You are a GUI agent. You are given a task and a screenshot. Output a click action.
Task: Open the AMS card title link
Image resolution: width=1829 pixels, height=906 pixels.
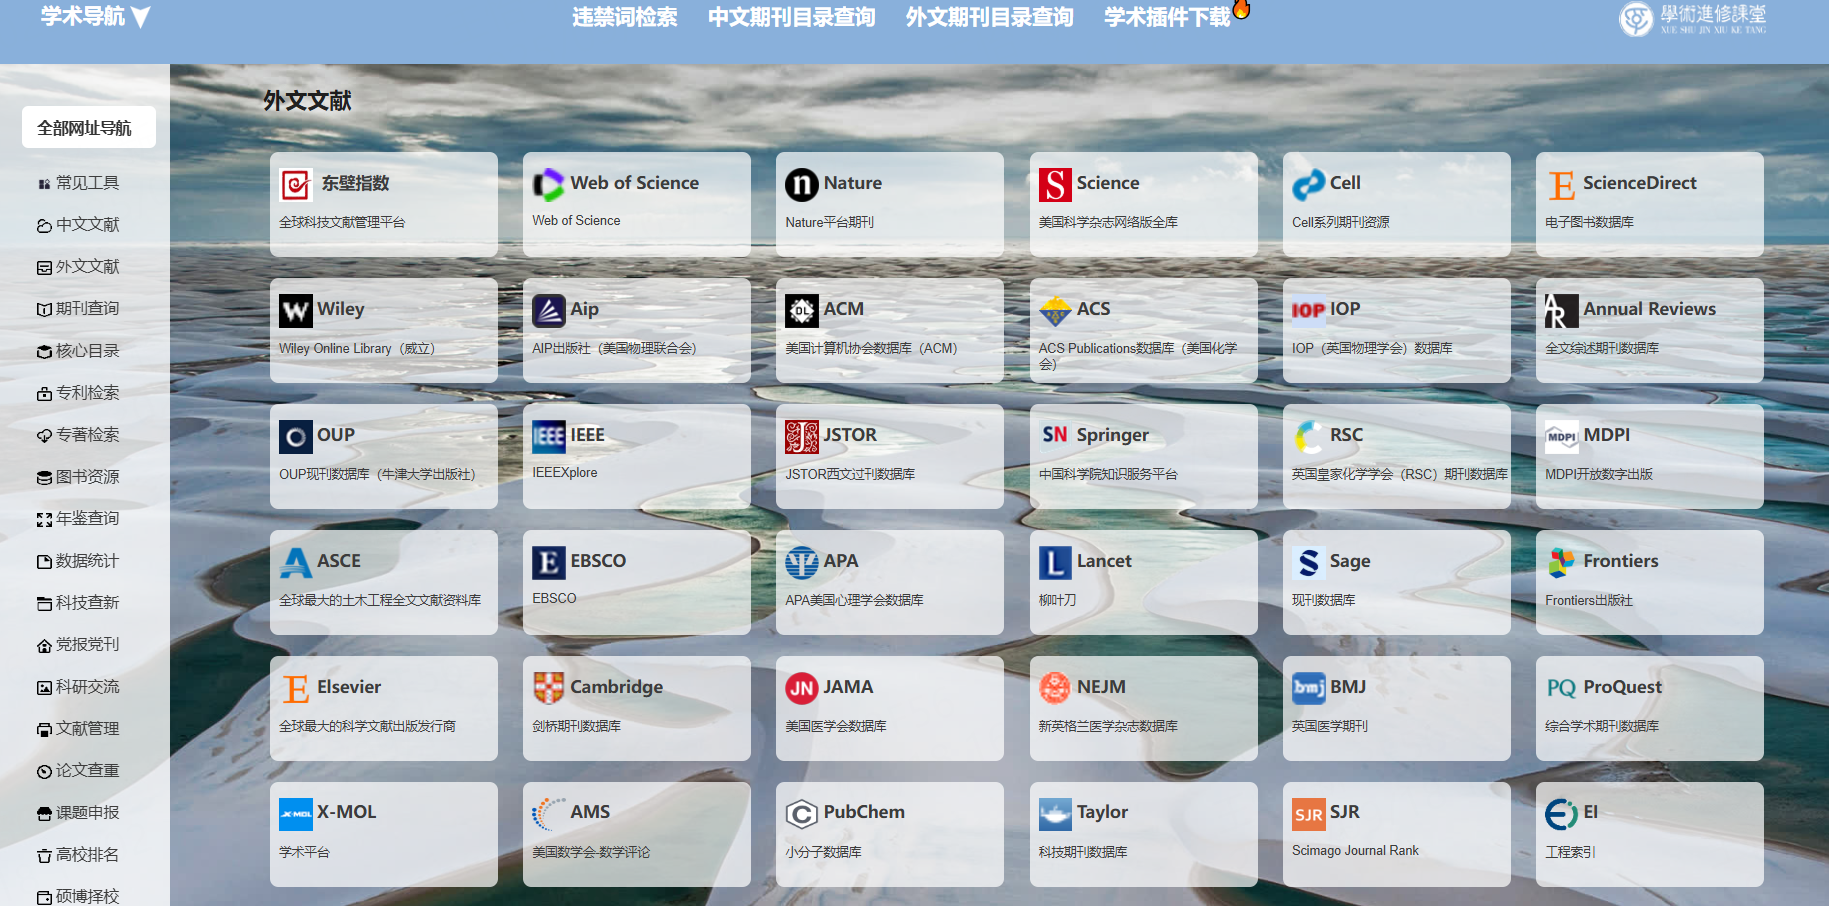pyautogui.click(x=590, y=812)
